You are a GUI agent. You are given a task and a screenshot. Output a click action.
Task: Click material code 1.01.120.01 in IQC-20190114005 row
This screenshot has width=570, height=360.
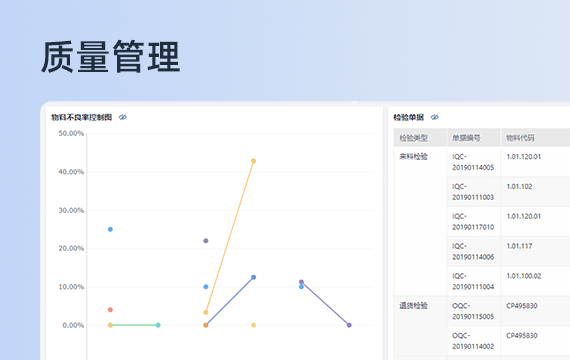(x=523, y=157)
